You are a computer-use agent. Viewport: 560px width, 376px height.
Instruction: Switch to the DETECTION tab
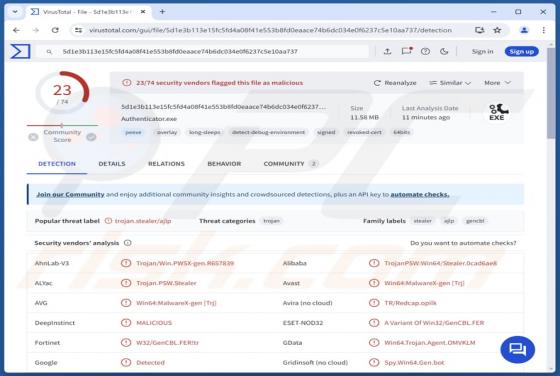pos(57,164)
